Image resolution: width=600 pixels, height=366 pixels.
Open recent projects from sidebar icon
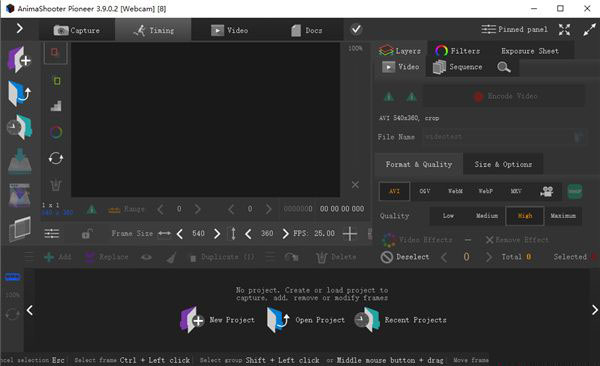tap(20, 127)
